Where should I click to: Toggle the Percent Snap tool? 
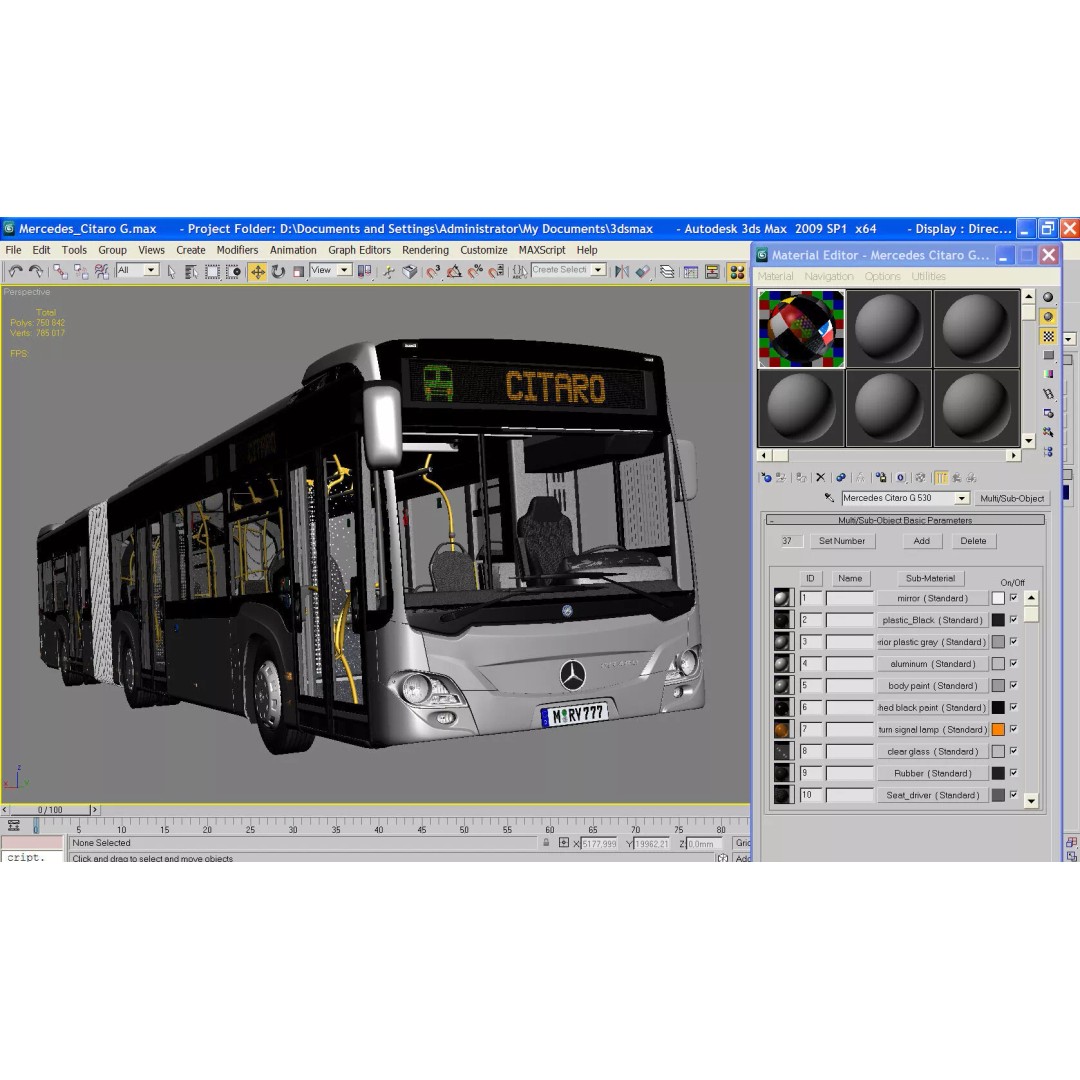coord(475,271)
